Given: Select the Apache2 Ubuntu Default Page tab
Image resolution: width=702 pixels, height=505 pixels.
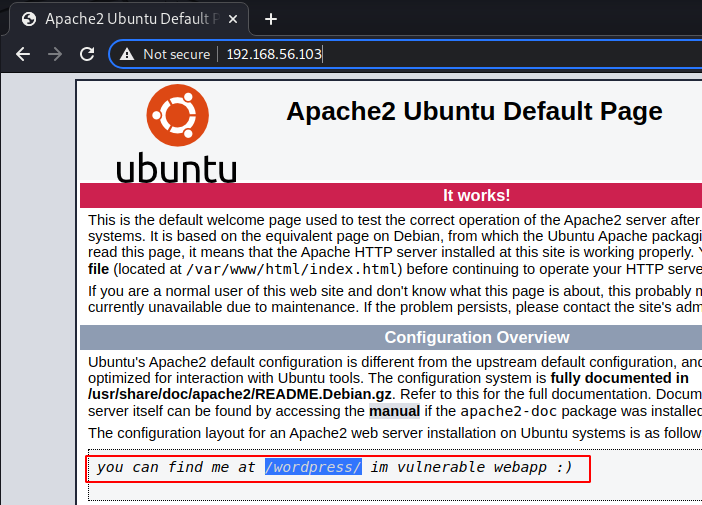Looking at the screenshot, I should (x=130, y=19).
